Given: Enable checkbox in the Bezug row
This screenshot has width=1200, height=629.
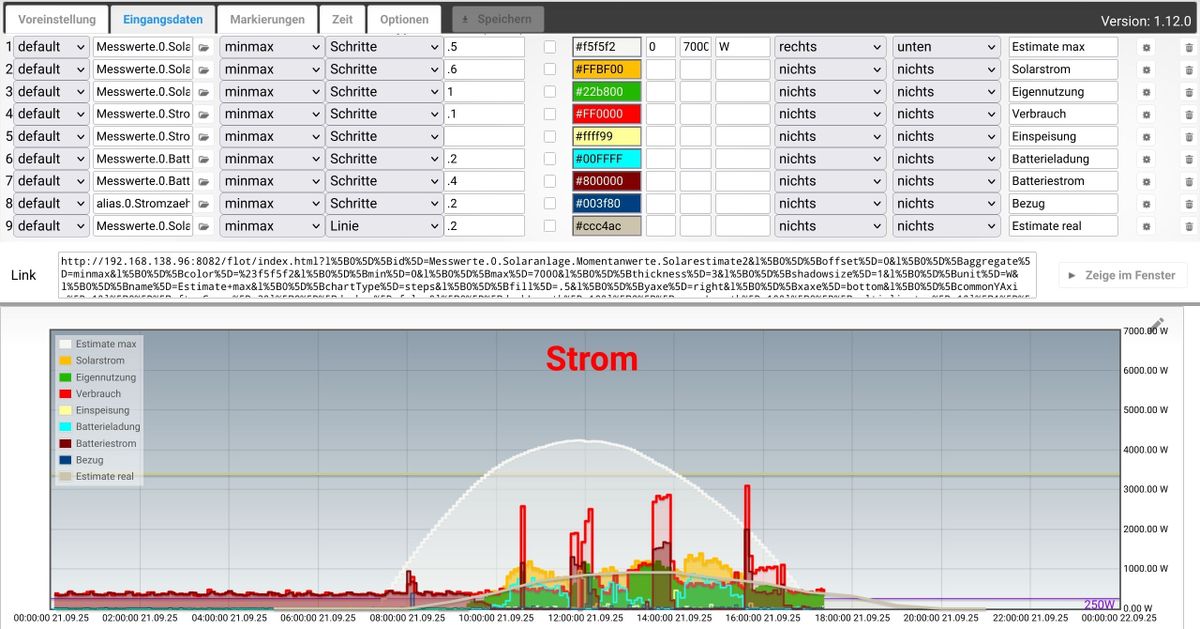Looking at the screenshot, I should (x=550, y=203).
